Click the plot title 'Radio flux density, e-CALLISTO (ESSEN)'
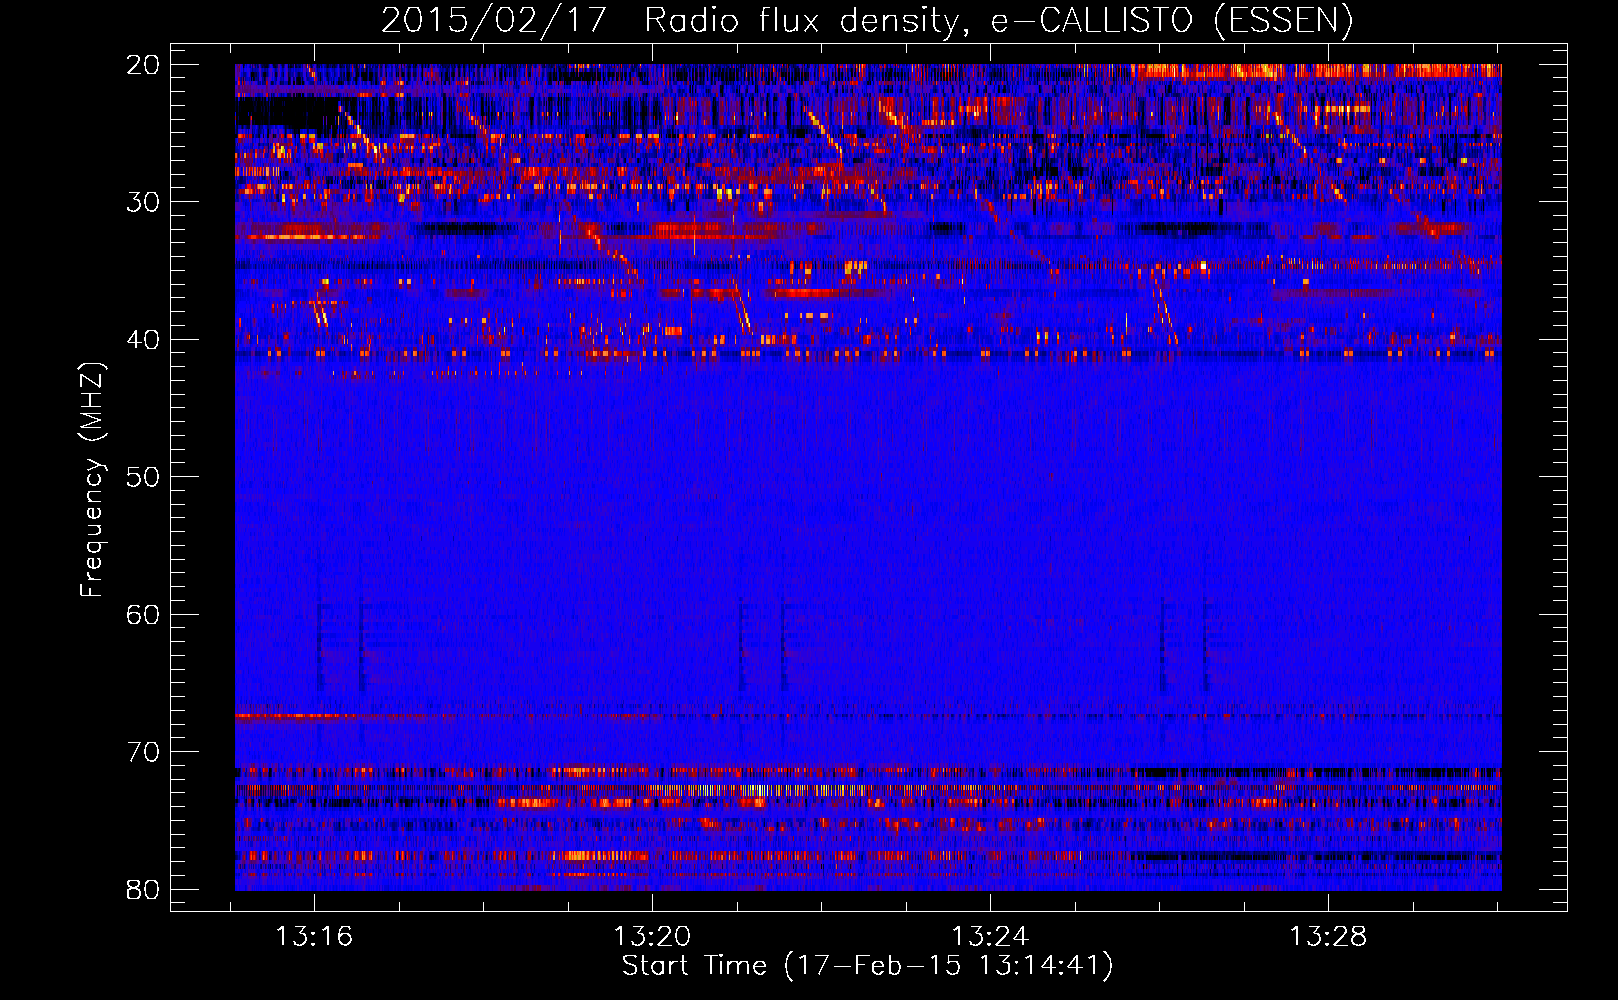 point(998,21)
